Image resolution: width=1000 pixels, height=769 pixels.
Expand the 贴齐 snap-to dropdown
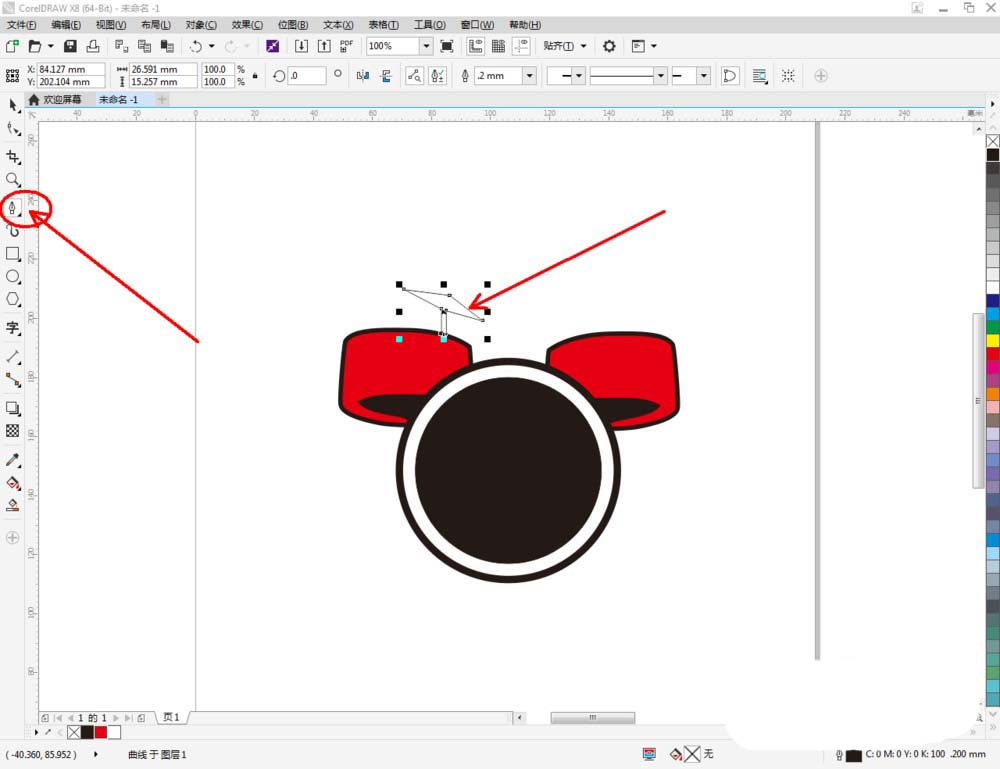(583, 46)
